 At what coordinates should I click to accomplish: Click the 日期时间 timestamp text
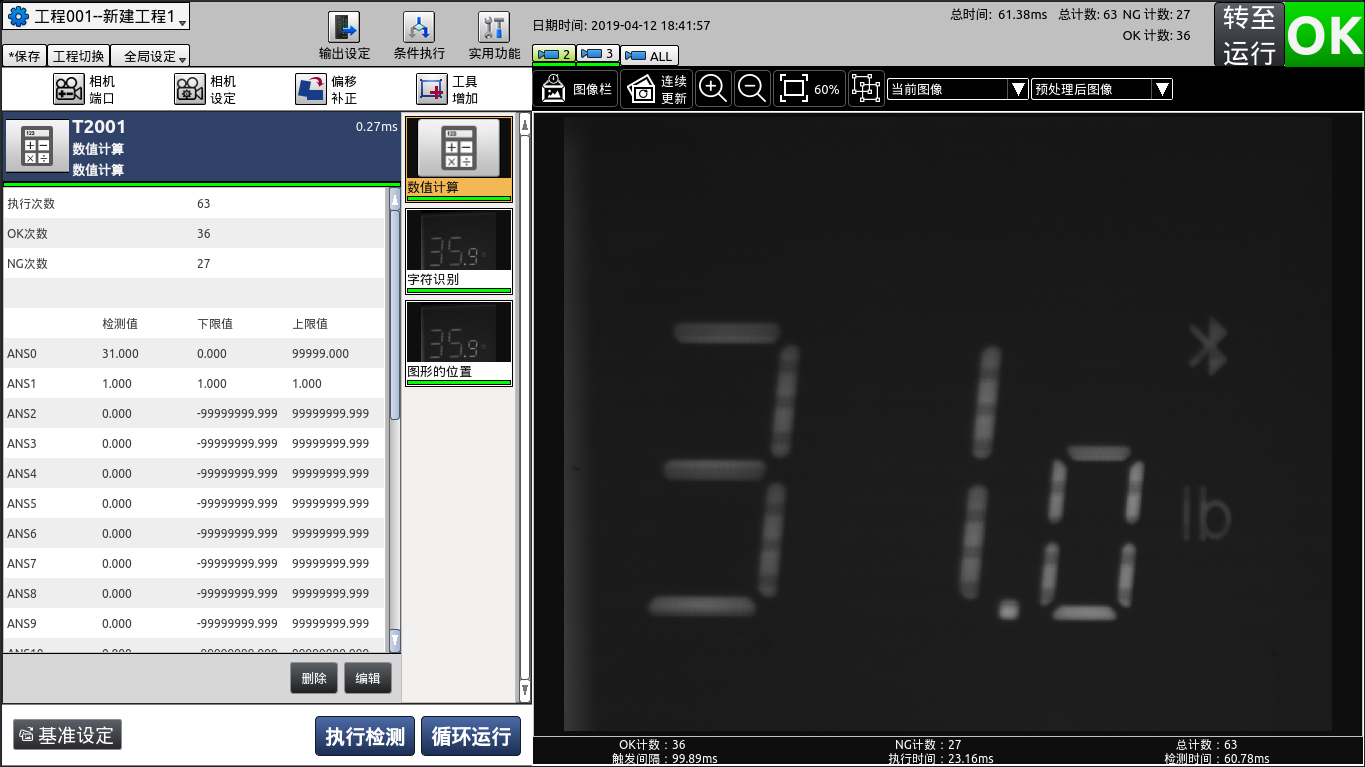coord(621,25)
